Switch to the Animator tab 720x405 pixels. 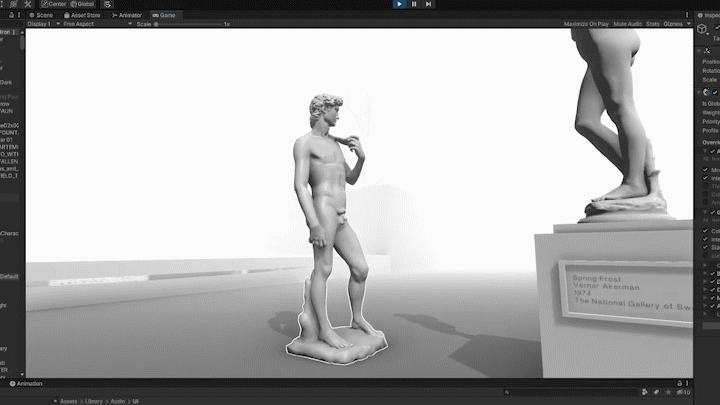pos(127,15)
